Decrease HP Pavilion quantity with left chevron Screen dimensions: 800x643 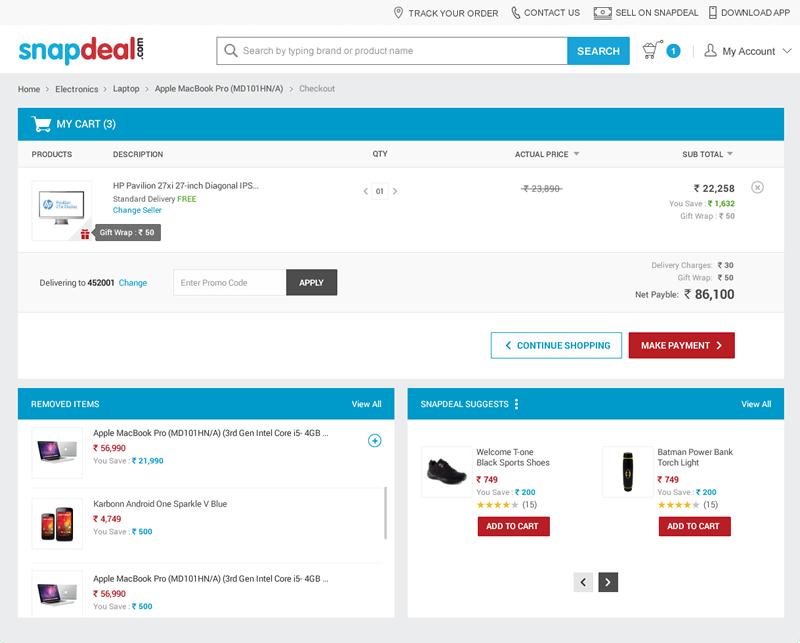365,191
